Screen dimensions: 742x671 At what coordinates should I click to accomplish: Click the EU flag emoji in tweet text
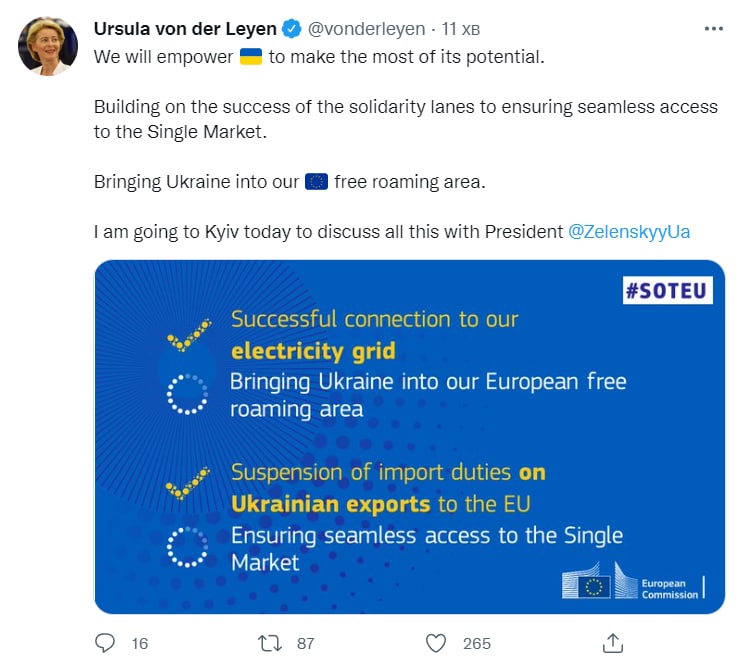pyautogui.click(x=317, y=182)
